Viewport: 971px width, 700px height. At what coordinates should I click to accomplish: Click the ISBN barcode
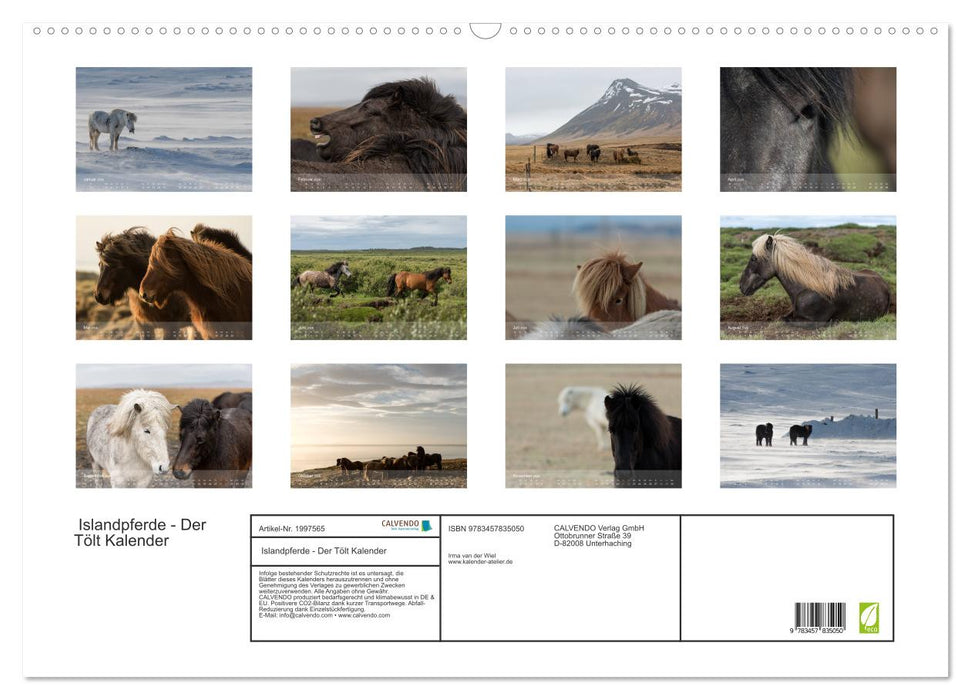pyautogui.click(x=820, y=617)
